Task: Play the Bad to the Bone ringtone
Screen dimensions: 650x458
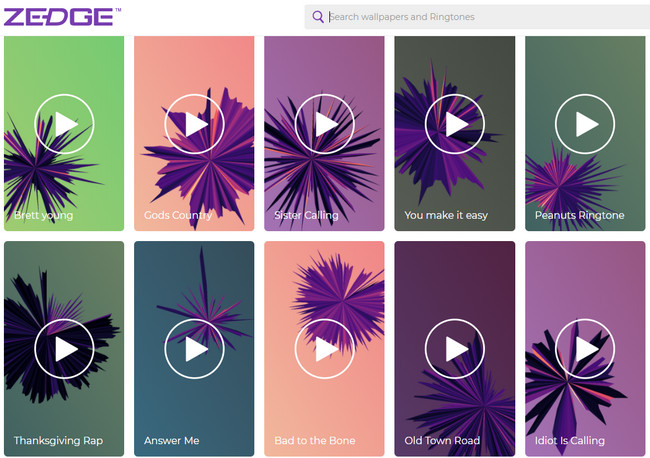Action: [x=324, y=348]
